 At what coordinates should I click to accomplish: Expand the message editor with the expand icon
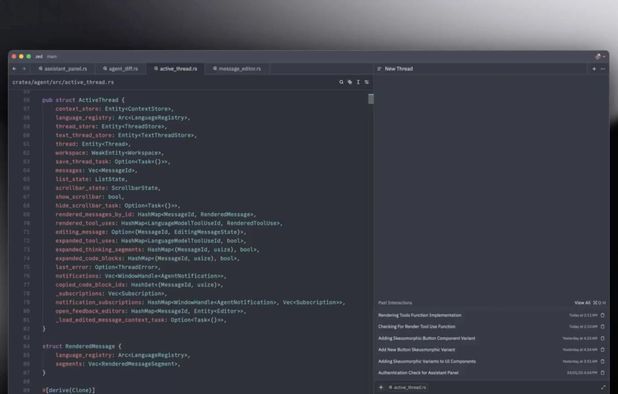pos(603,388)
